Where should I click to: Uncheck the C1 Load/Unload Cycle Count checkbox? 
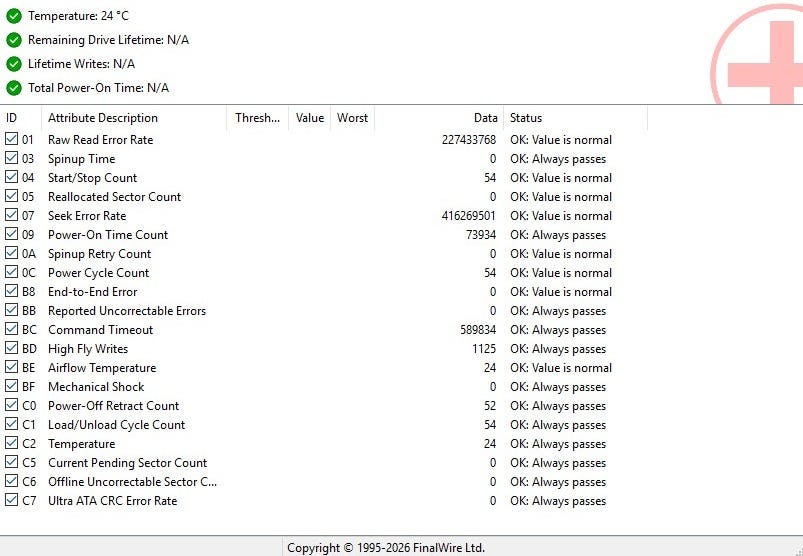tap(11, 423)
